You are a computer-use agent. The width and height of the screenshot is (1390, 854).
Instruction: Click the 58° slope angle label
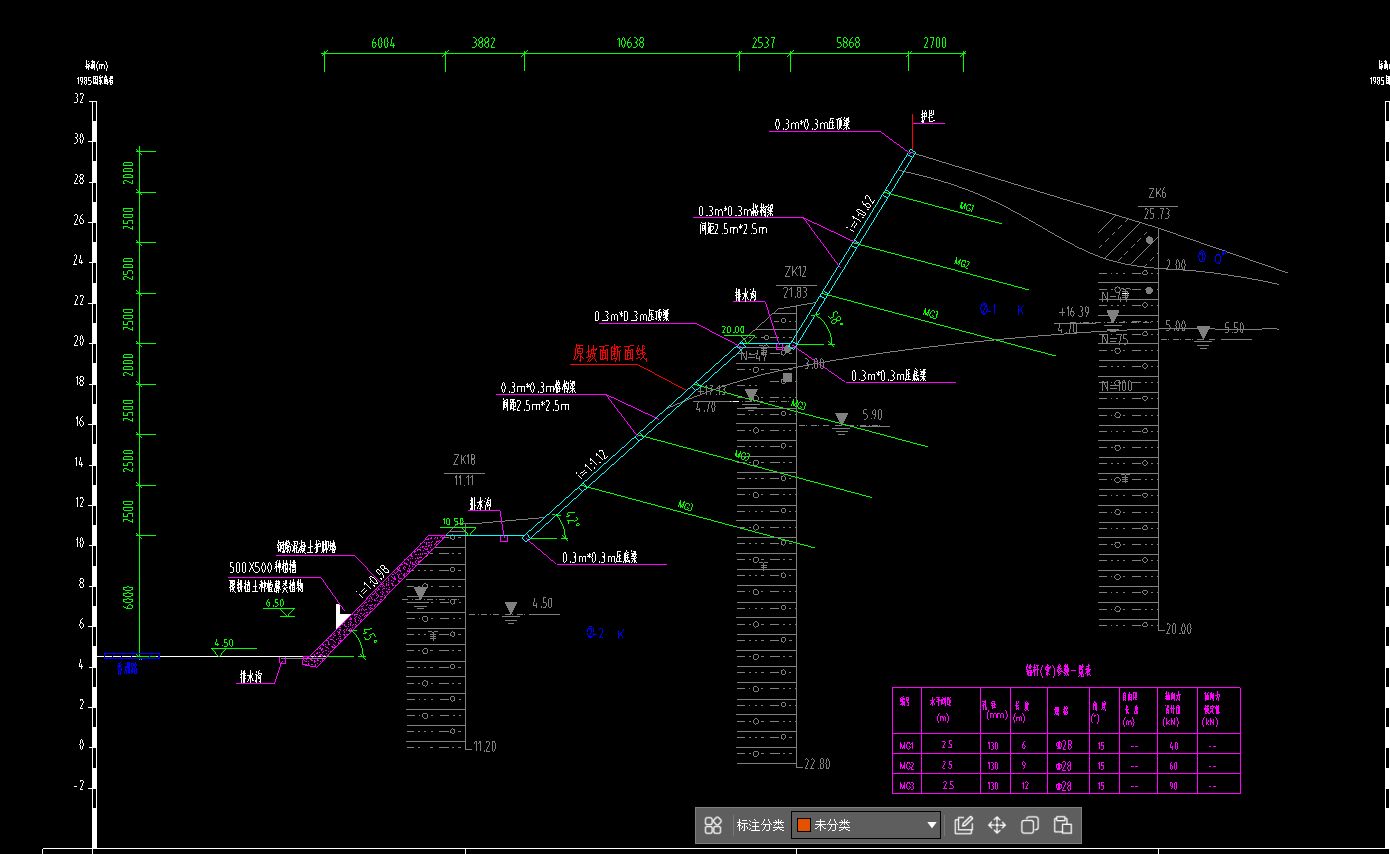[836, 320]
